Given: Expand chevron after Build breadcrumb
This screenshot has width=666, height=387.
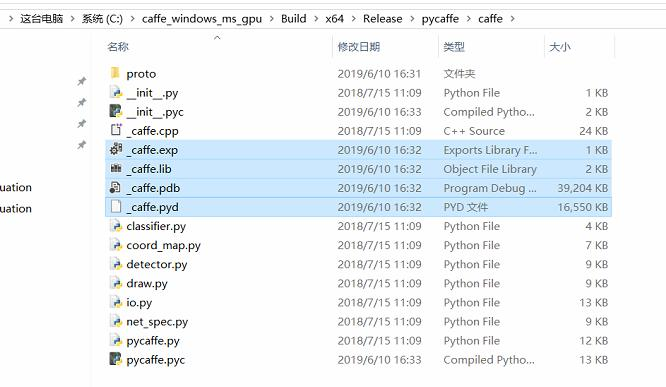Looking at the screenshot, I should click(x=316, y=19).
